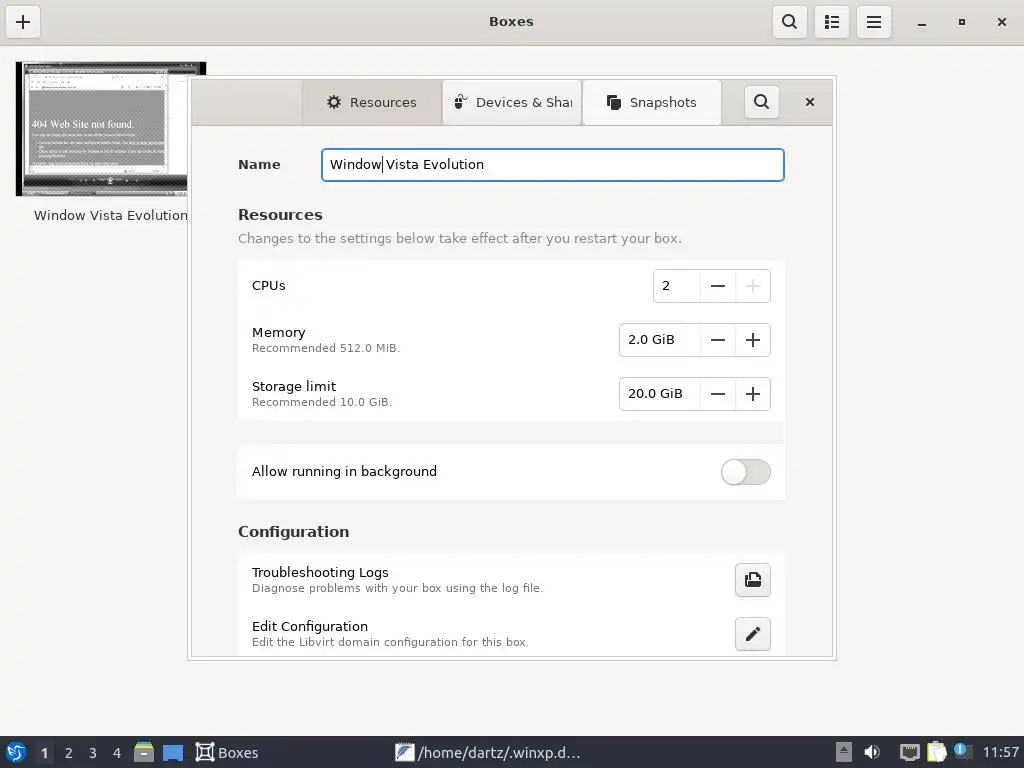Screen dimensions: 1024x768
Task: Close the box properties dialog
Action: (810, 102)
